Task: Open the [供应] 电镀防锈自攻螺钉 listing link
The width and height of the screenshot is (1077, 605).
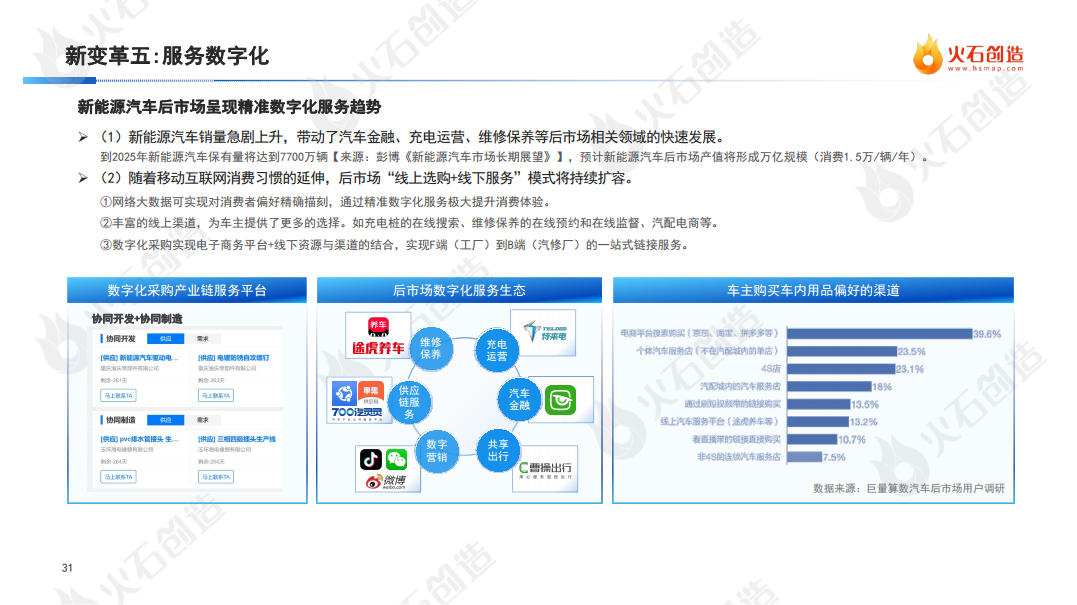Action: click(x=234, y=358)
